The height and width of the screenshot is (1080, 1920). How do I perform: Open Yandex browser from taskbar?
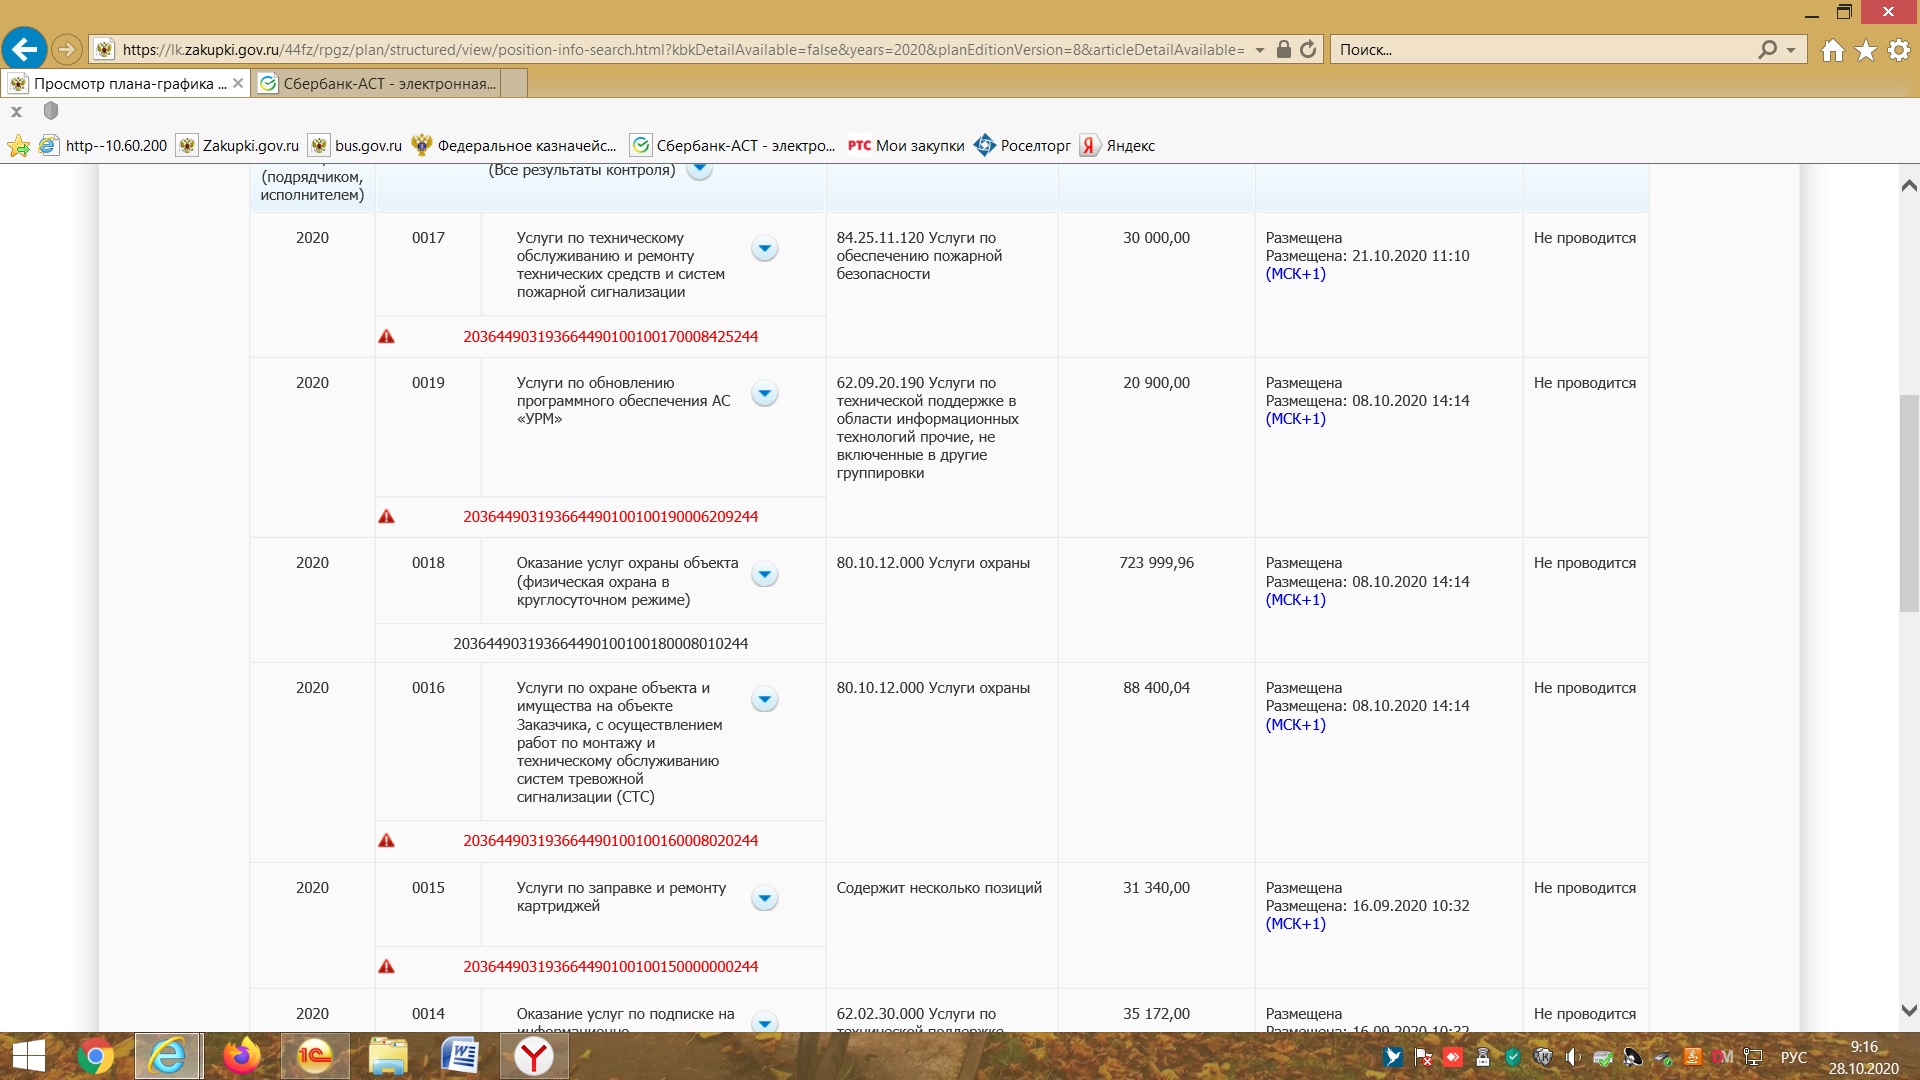(535, 1056)
